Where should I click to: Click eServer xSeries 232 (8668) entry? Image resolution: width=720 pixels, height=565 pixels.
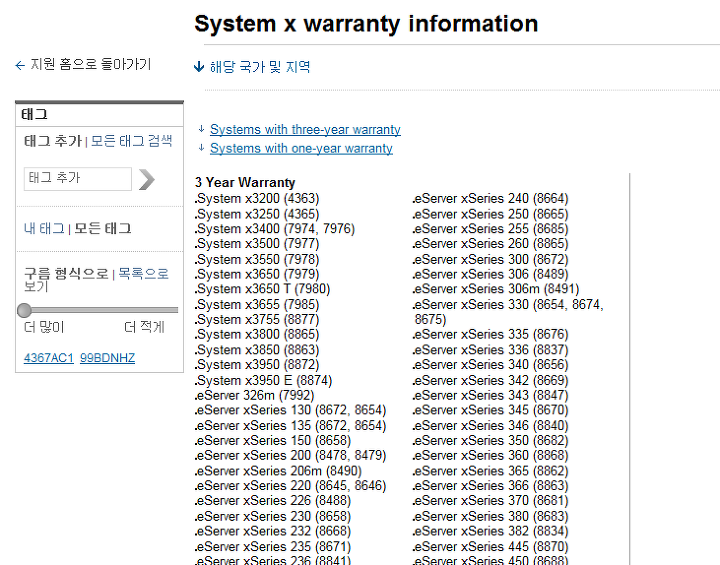tap(273, 531)
